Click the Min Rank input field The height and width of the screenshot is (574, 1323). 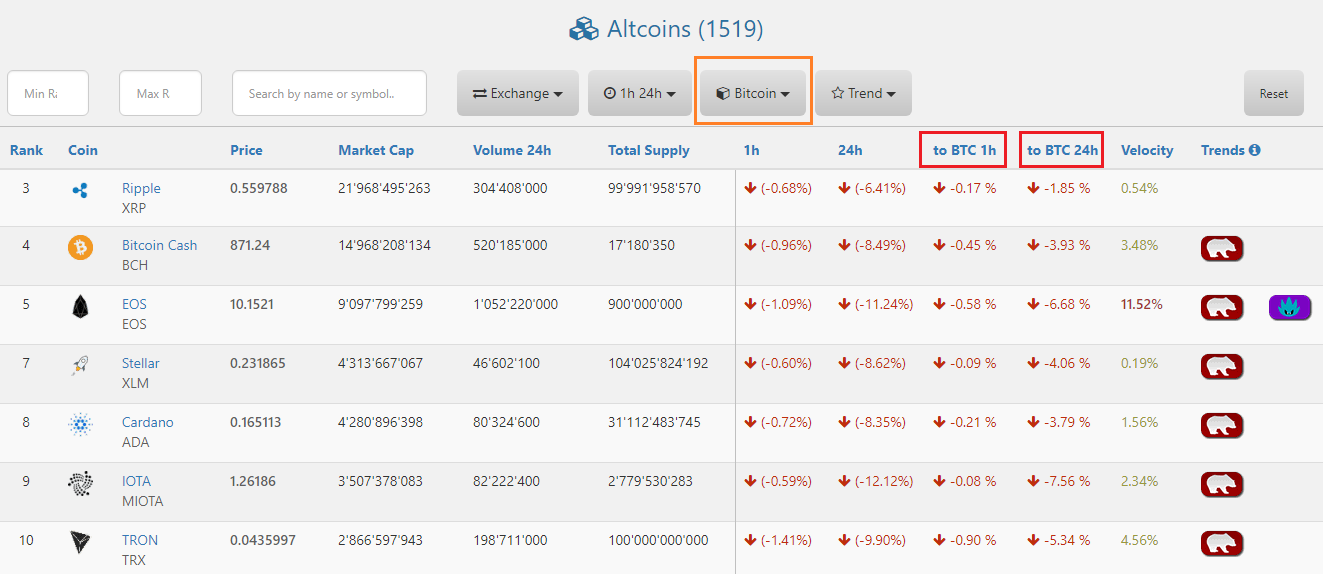click(48, 93)
